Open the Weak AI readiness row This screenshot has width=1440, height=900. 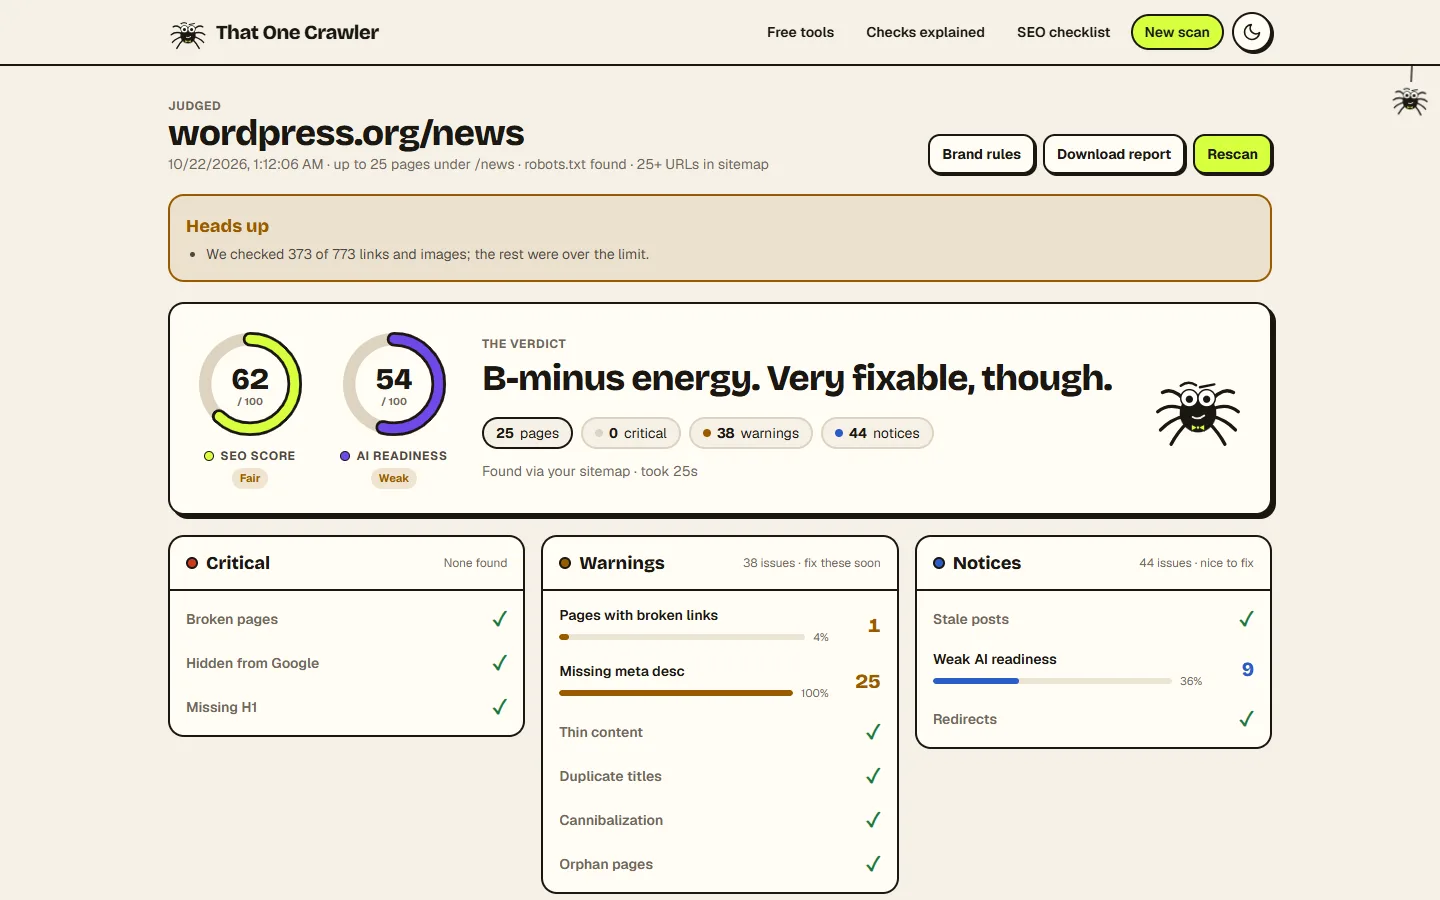1093,669
